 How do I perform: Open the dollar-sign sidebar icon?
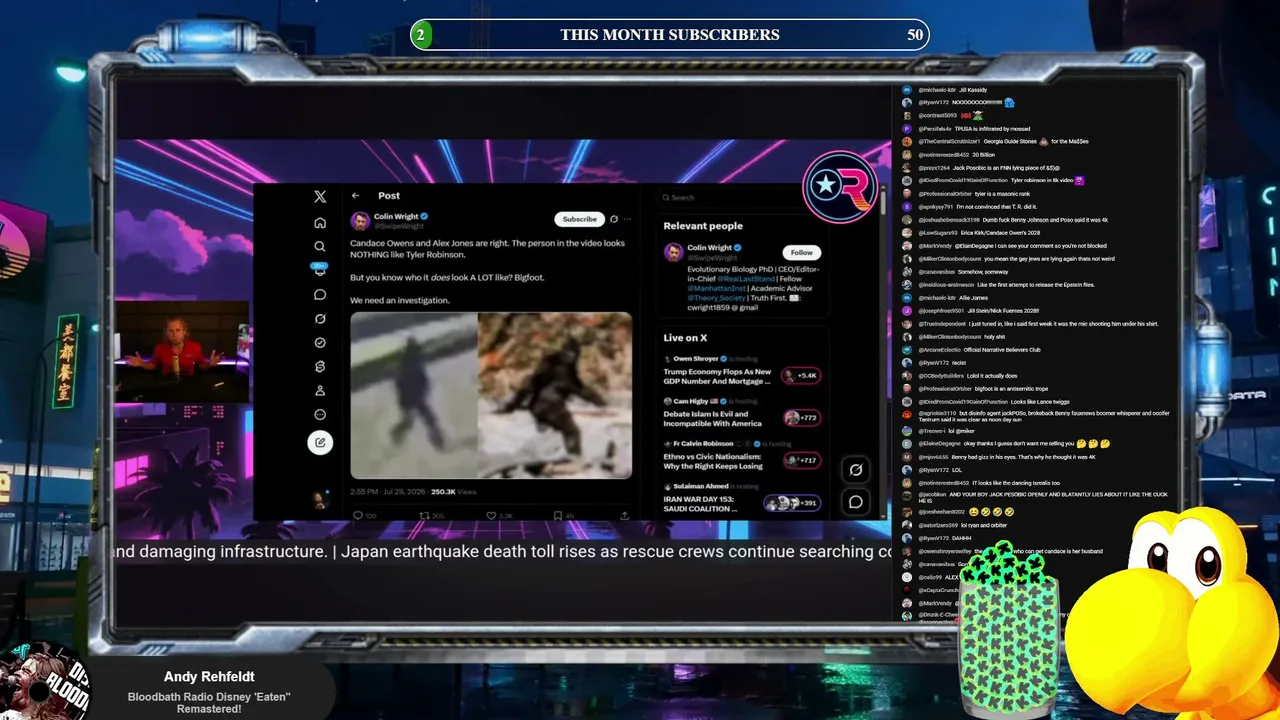[x=320, y=366]
